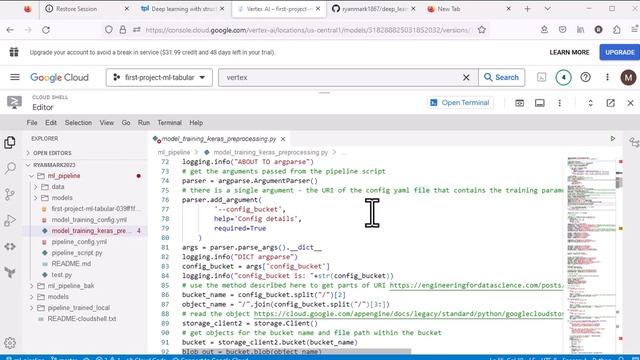The height and width of the screenshot is (360, 640).
Task: Open the Edit menu
Action: tap(51, 122)
